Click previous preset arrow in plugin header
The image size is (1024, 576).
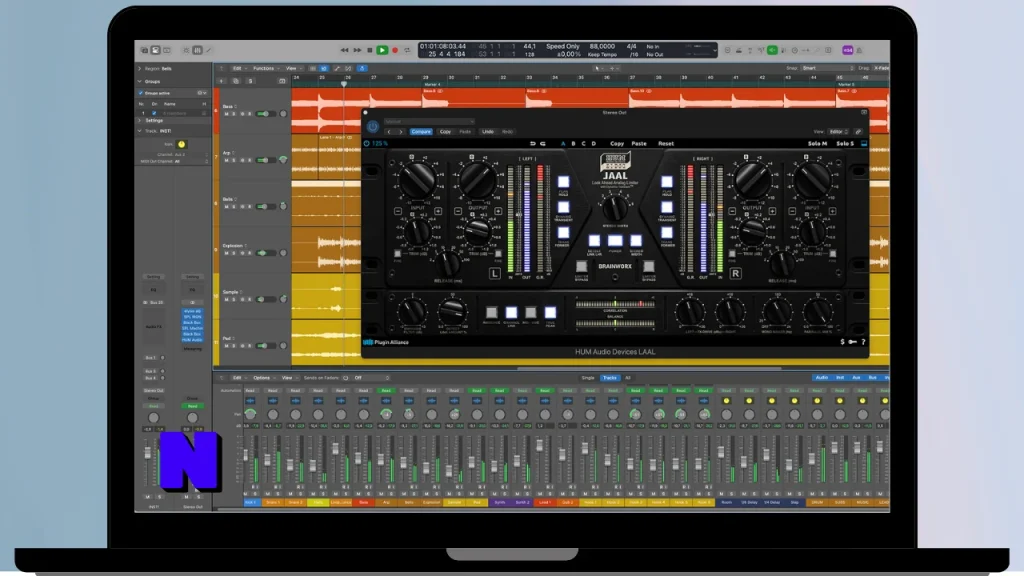tap(389, 132)
